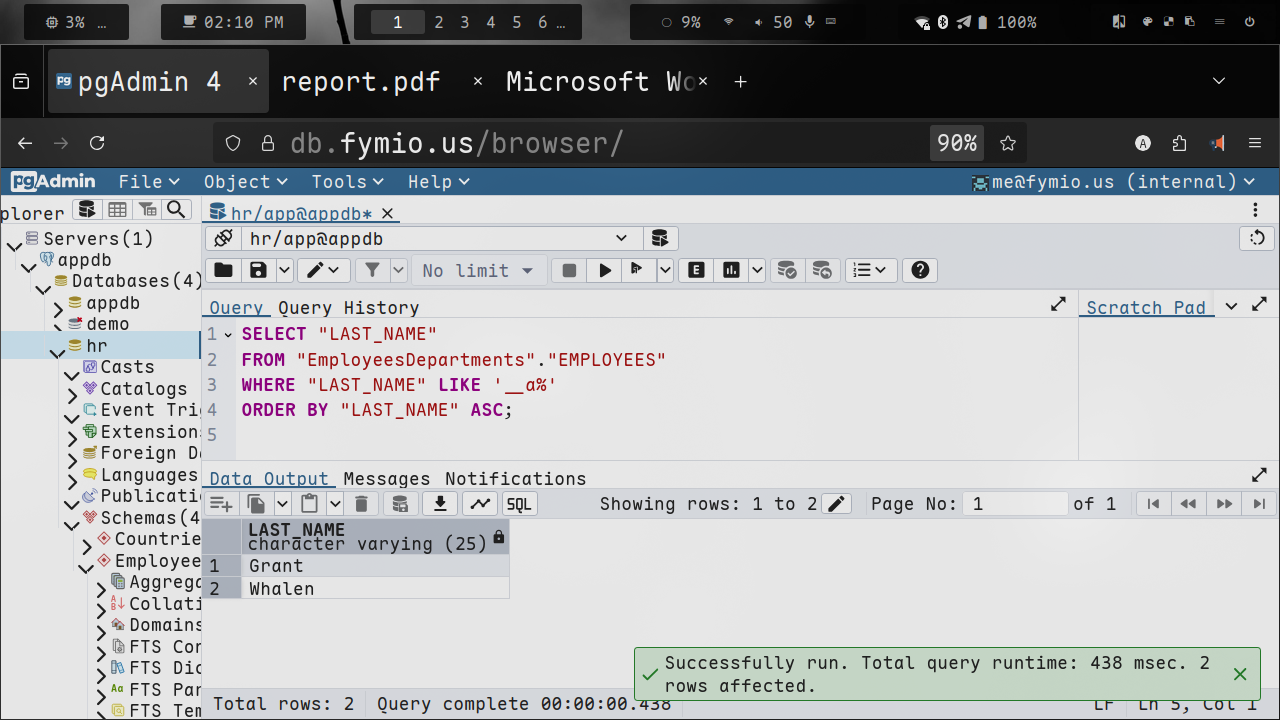Switch to the Query History tab
The width and height of the screenshot is (1280, 720).
348,308
